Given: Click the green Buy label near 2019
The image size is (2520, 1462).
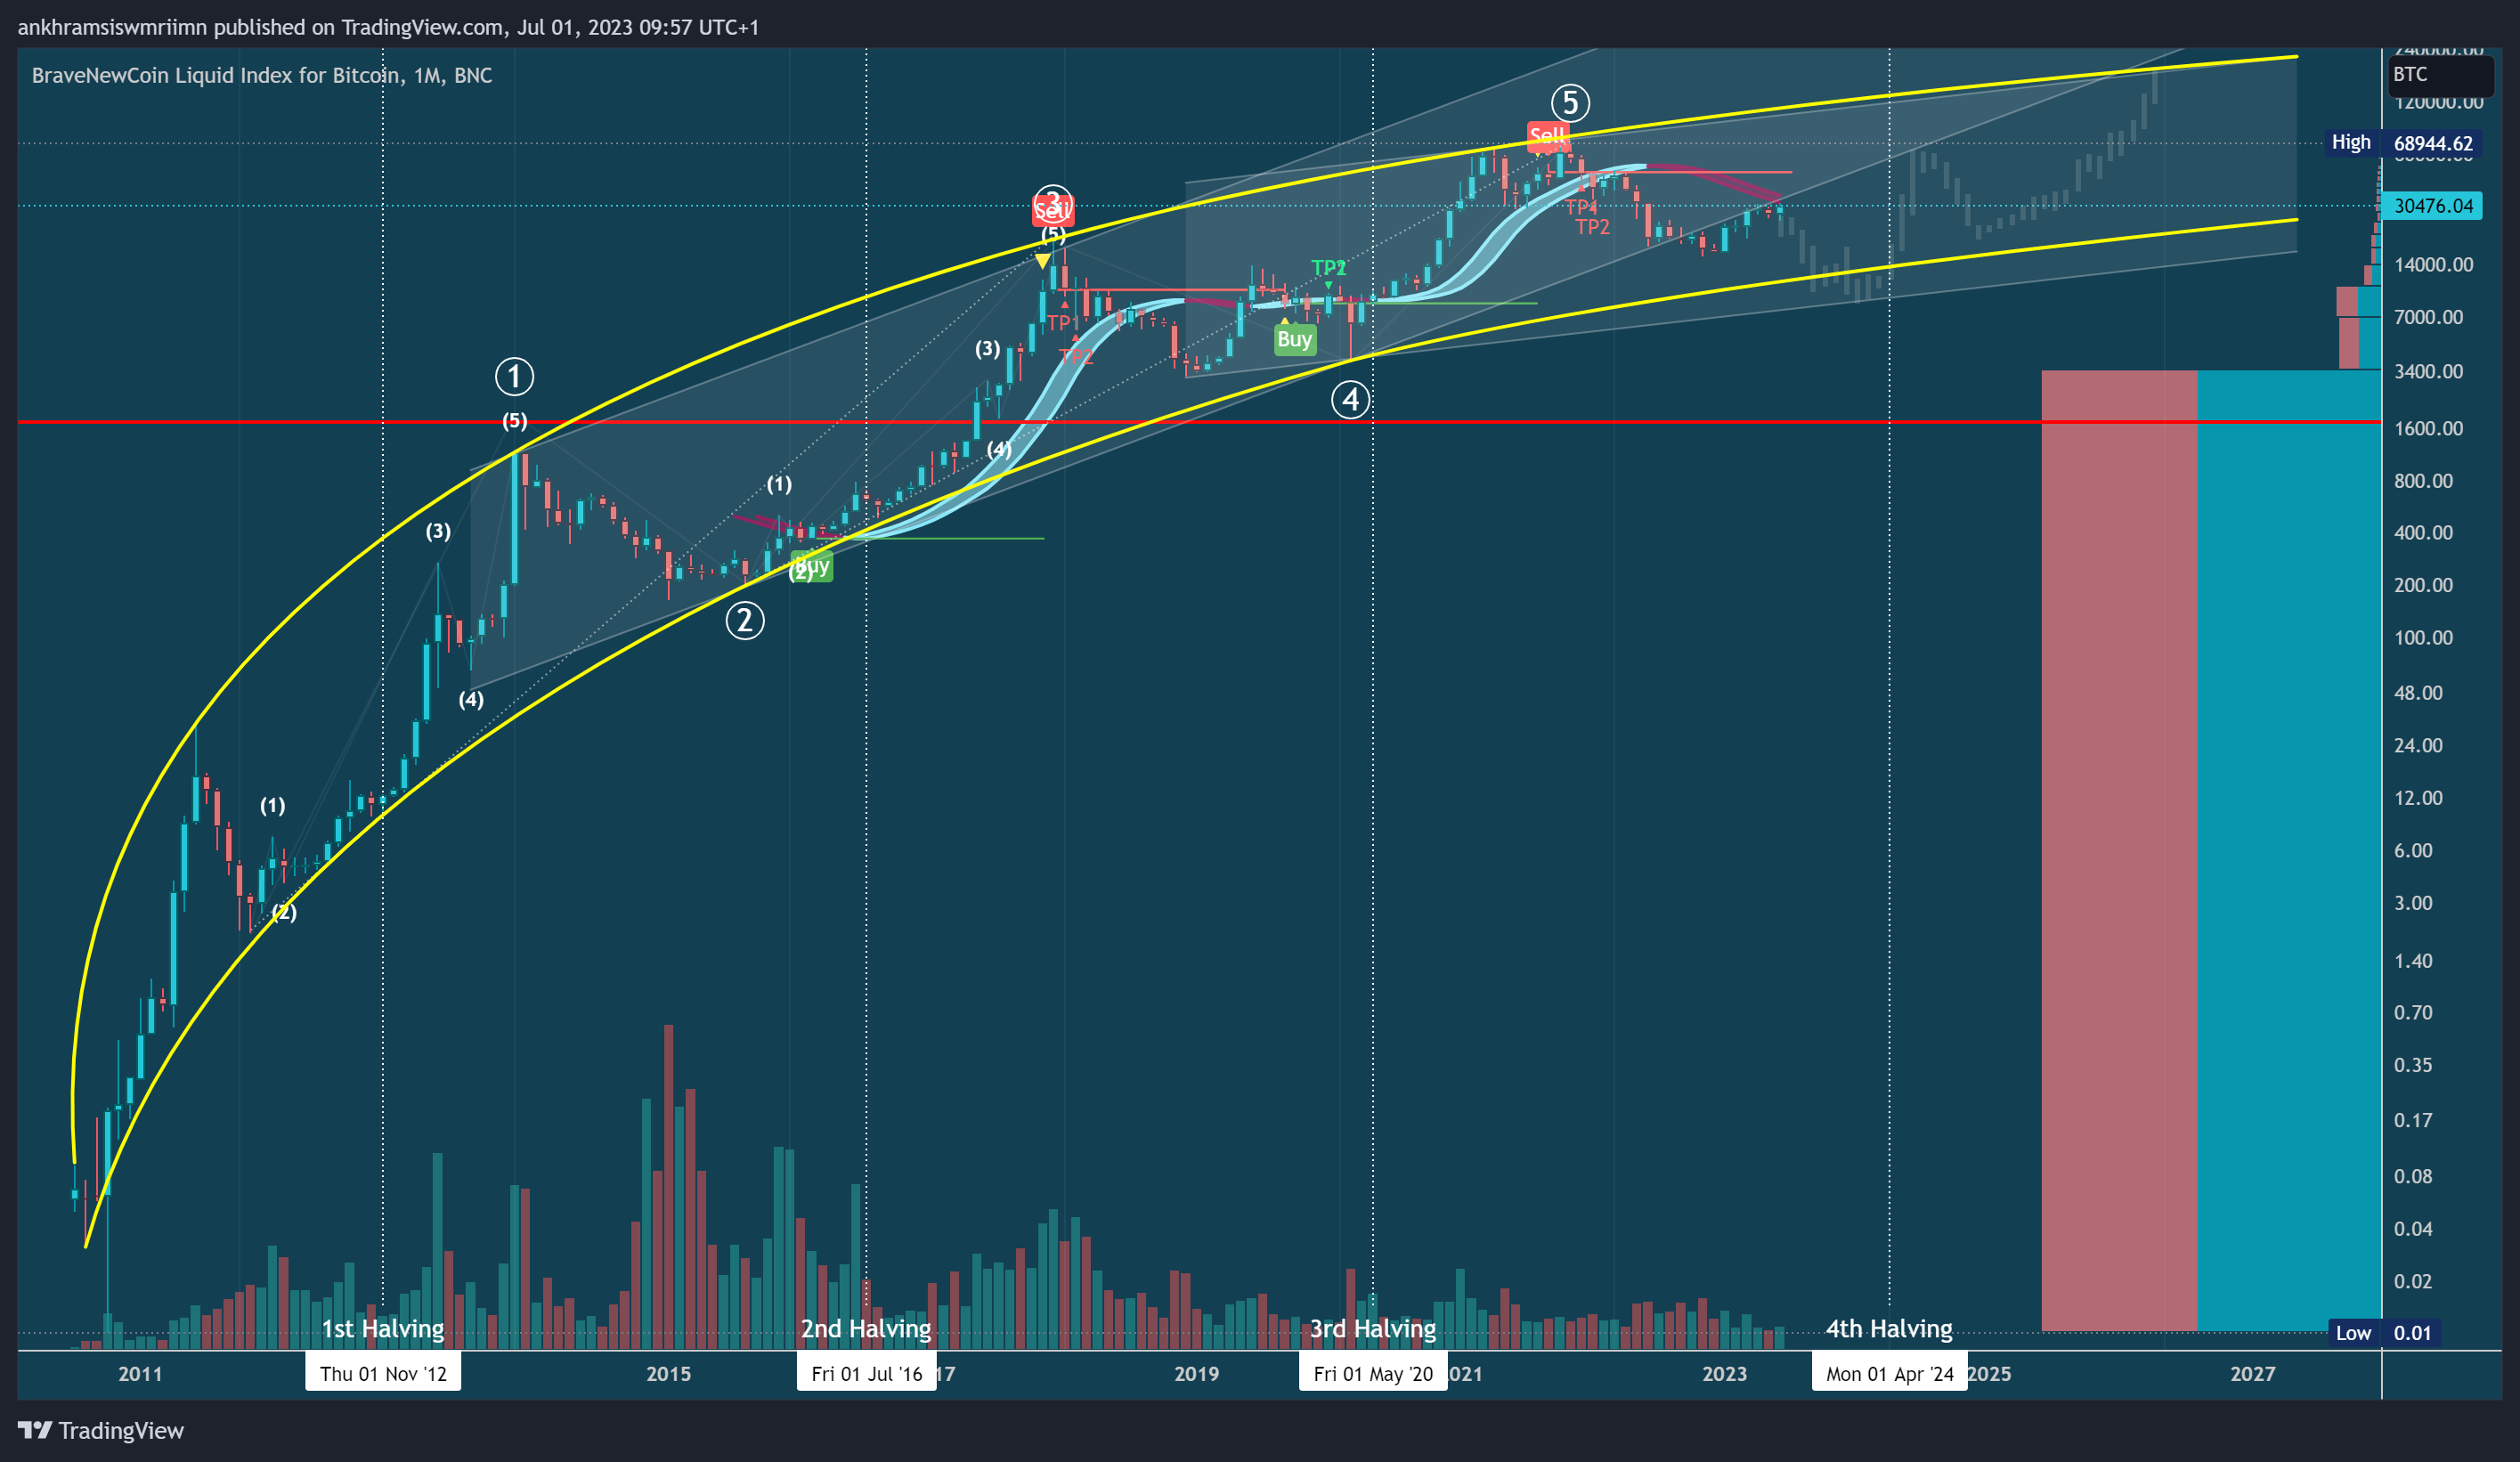Looking at the screenshot, I should click(x=1294, y=339).
